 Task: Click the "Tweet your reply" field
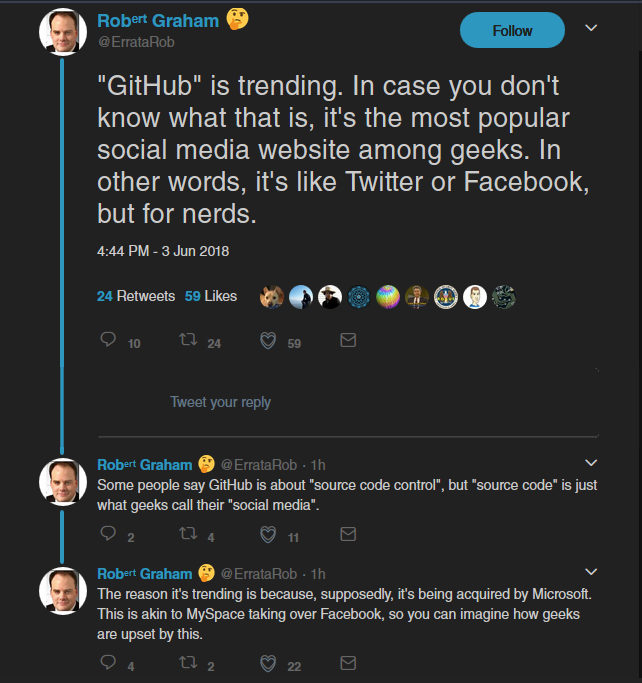point(220,402)
